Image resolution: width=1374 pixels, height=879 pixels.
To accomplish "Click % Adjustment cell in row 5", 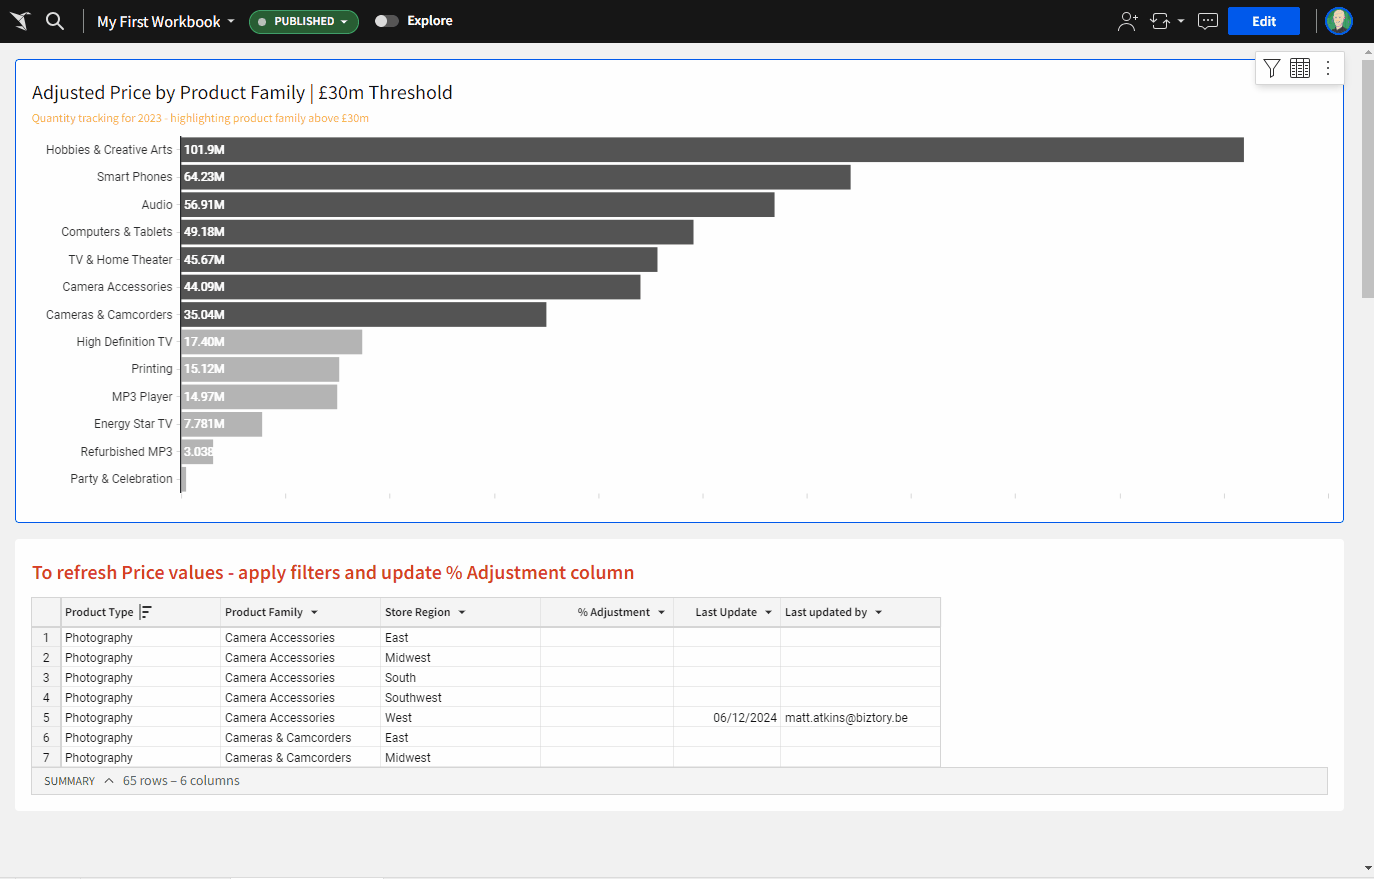I will [607, 718].
